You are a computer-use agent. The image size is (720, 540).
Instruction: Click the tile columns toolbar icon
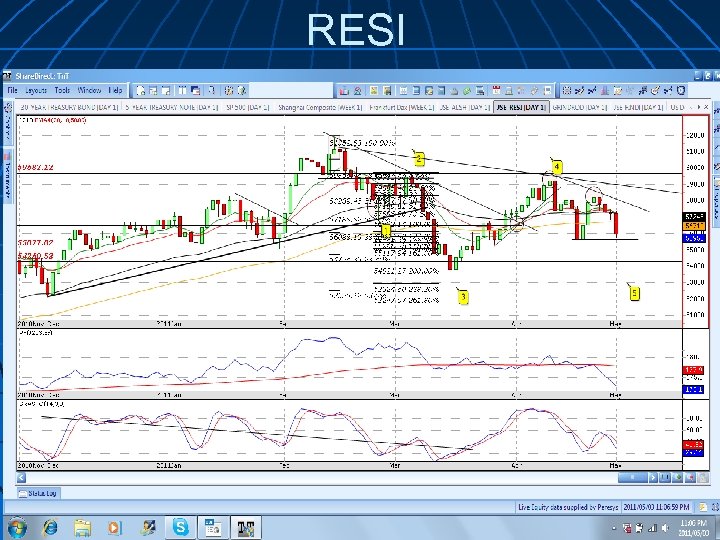pyautogui.click(x=182, y=90)
